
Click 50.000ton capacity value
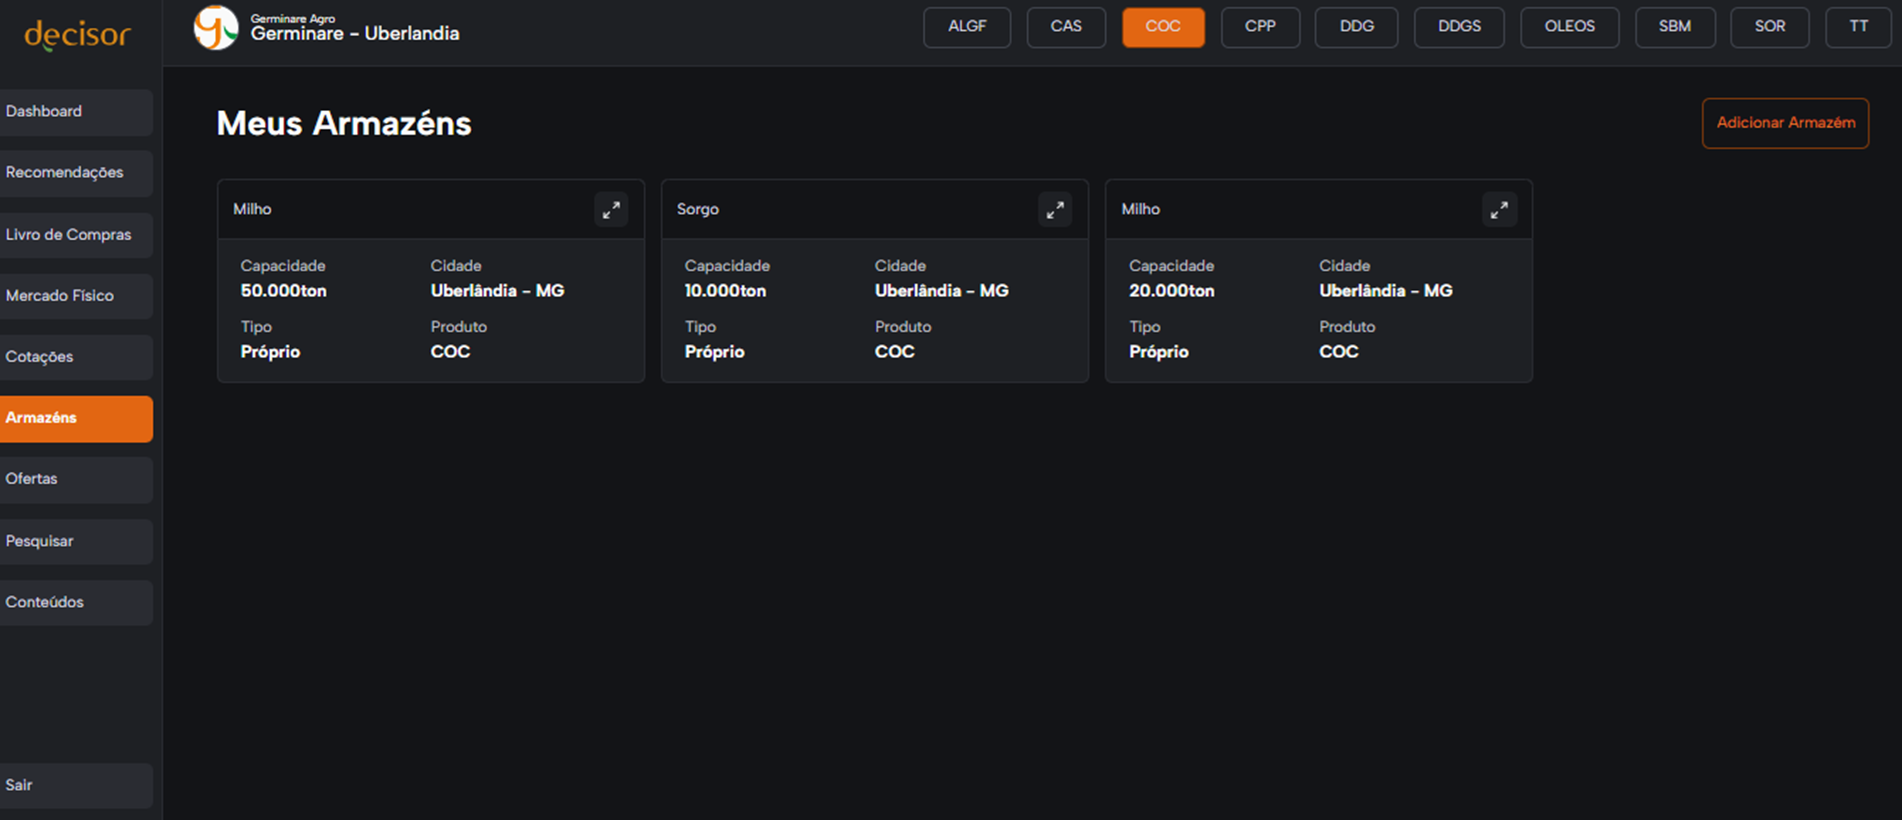(x=283, y=291)
